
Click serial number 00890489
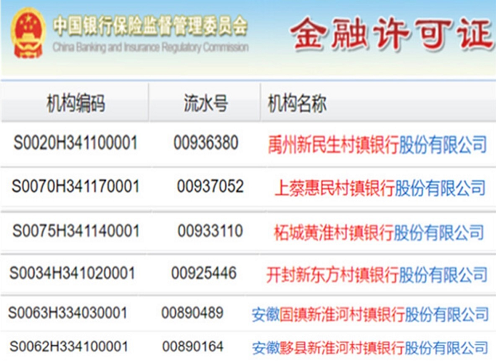click(x=192, y=313)
